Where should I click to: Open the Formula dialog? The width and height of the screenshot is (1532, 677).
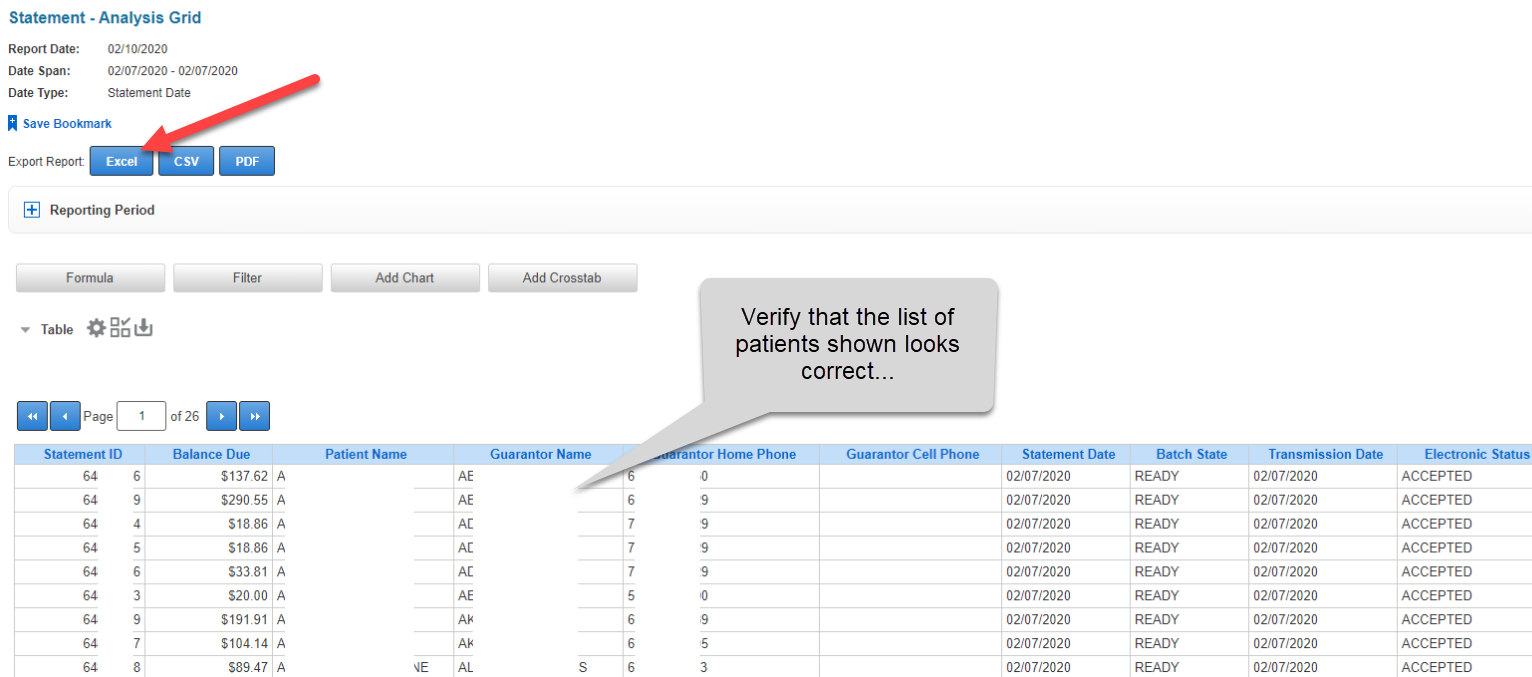point(90,278)
